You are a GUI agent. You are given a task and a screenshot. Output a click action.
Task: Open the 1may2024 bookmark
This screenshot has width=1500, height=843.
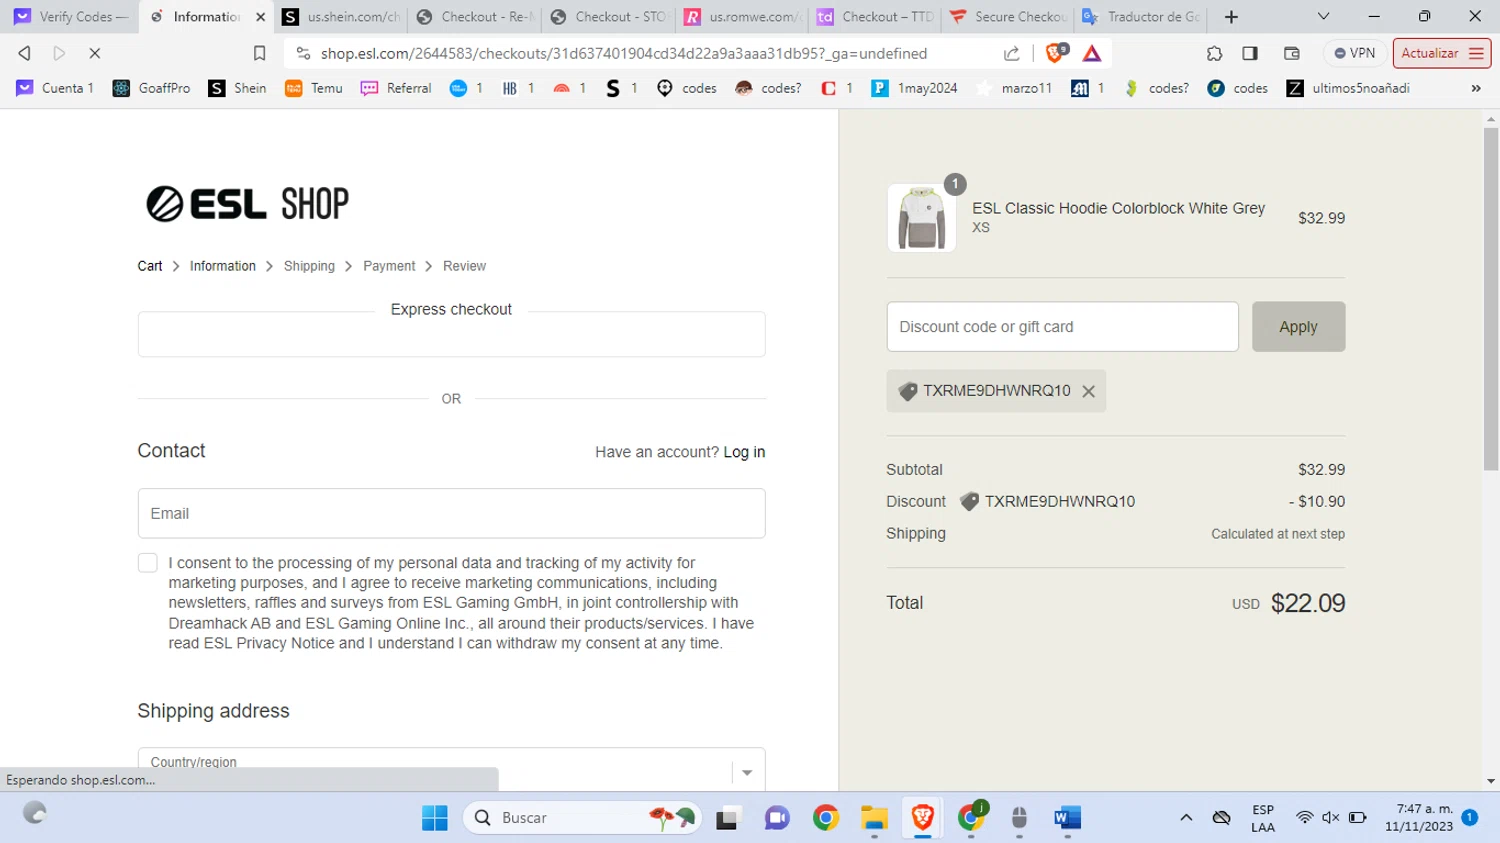tap(915, 88)
